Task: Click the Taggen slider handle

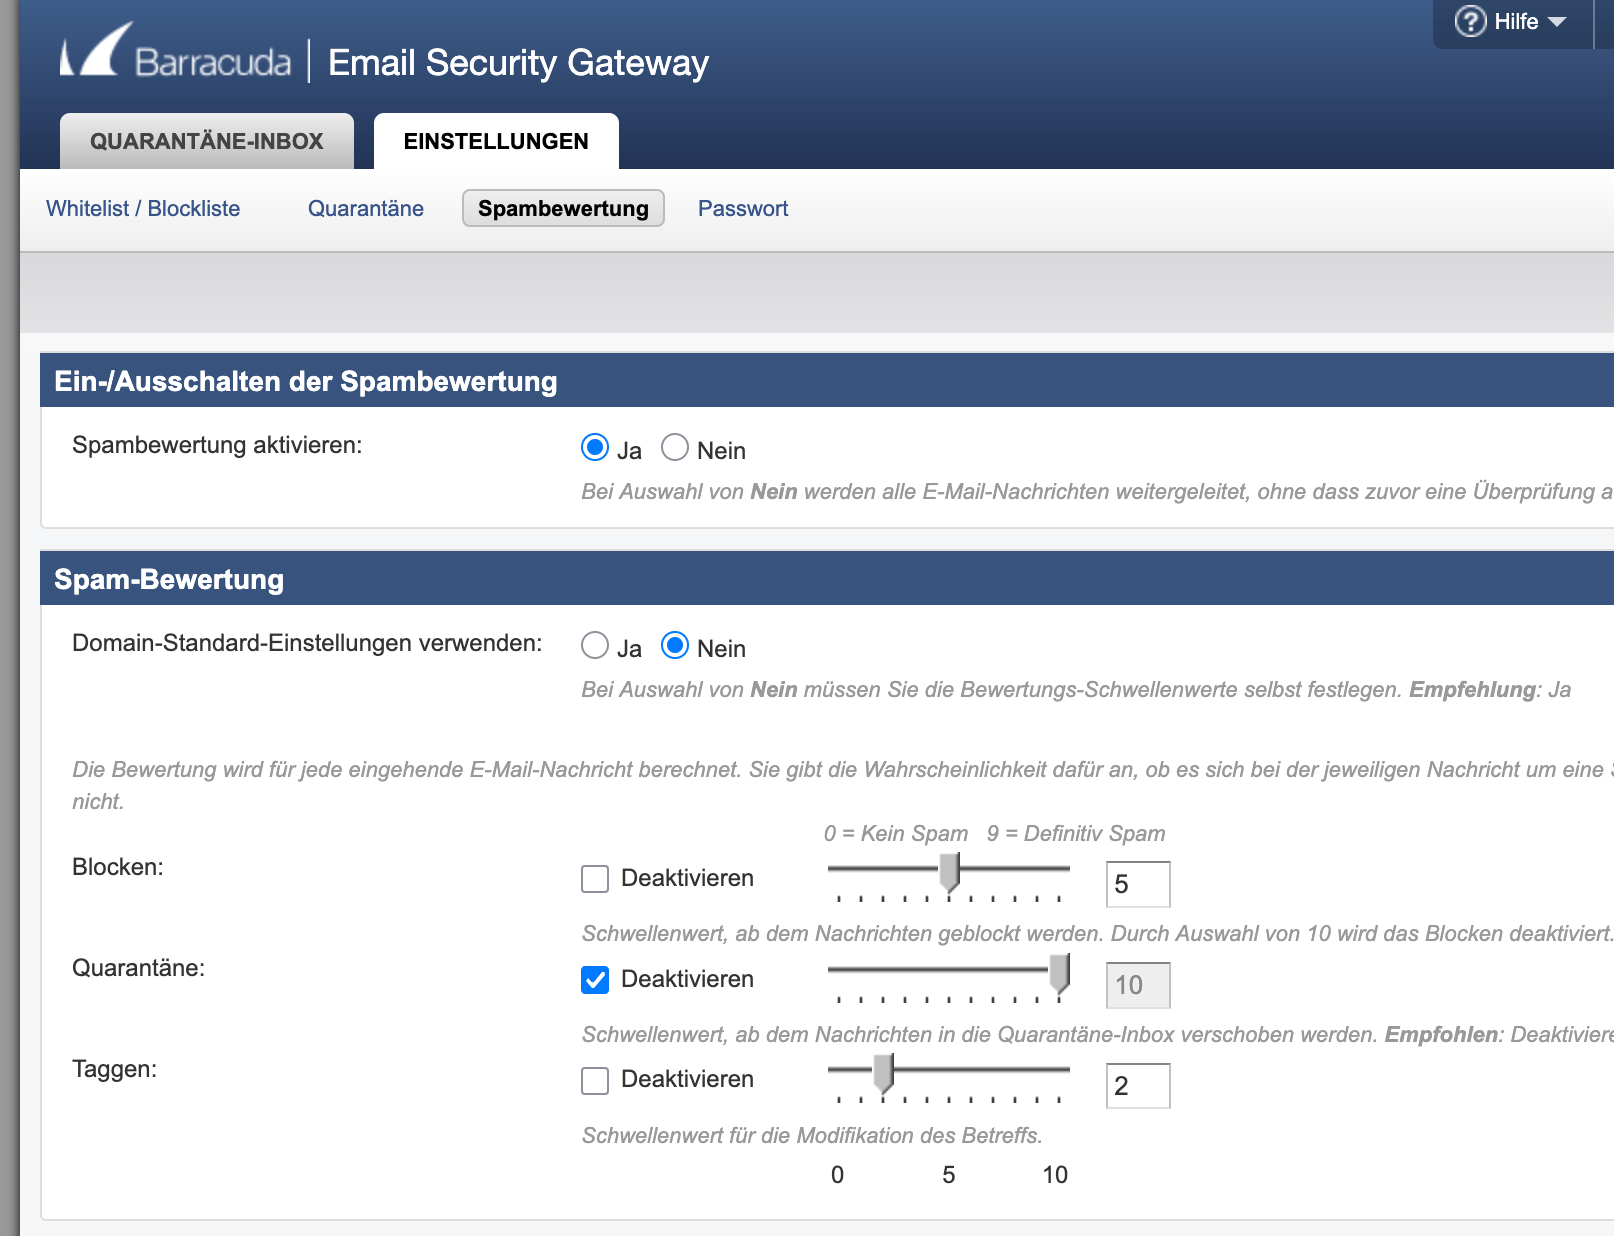Action: point(883,1073)
